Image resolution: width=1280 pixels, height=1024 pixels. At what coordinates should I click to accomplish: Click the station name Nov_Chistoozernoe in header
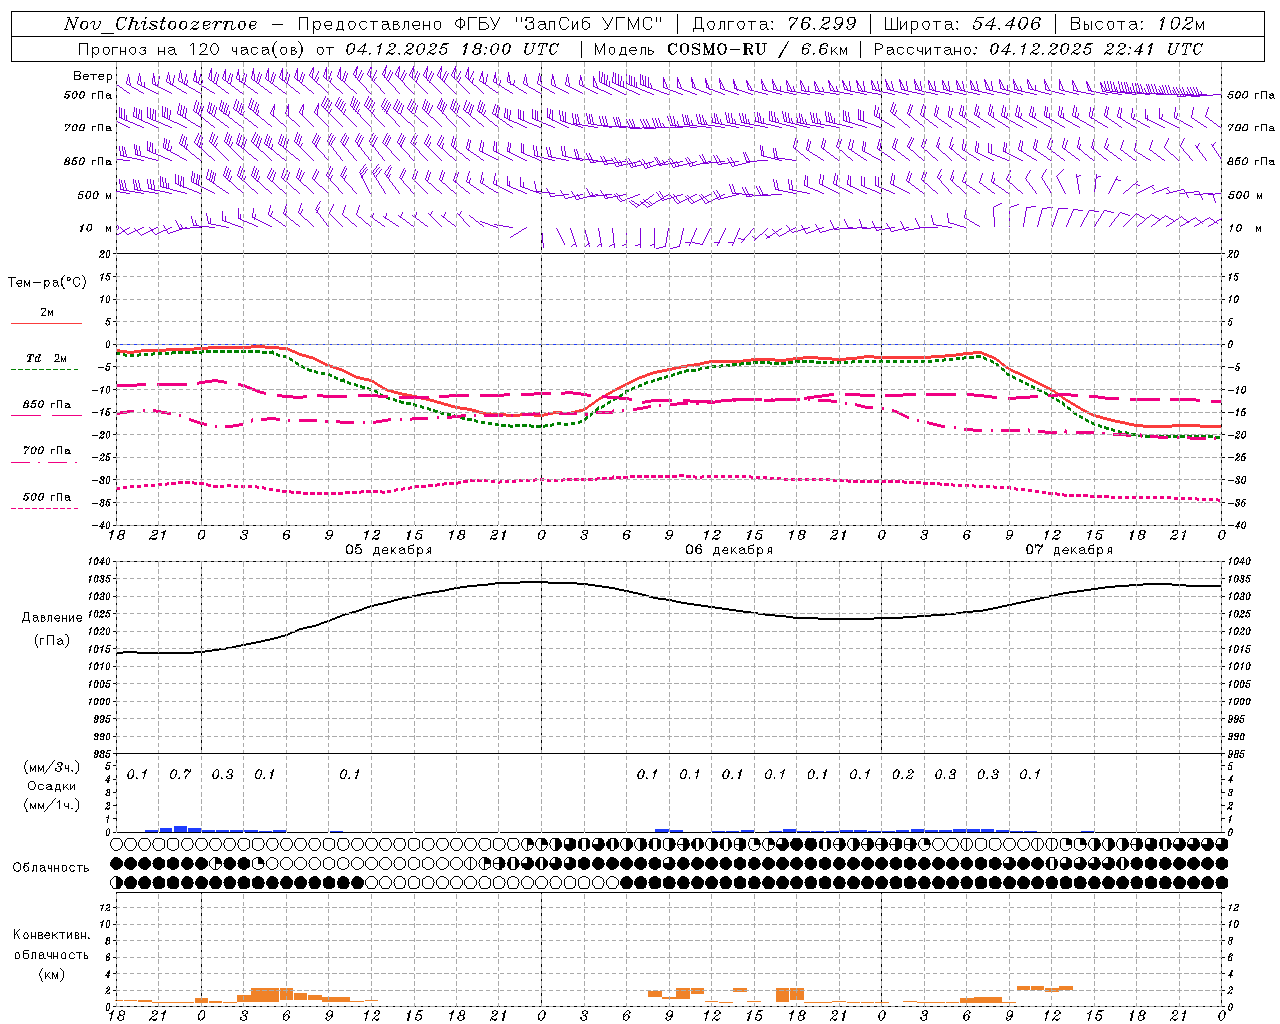click(x=160, y=24)
